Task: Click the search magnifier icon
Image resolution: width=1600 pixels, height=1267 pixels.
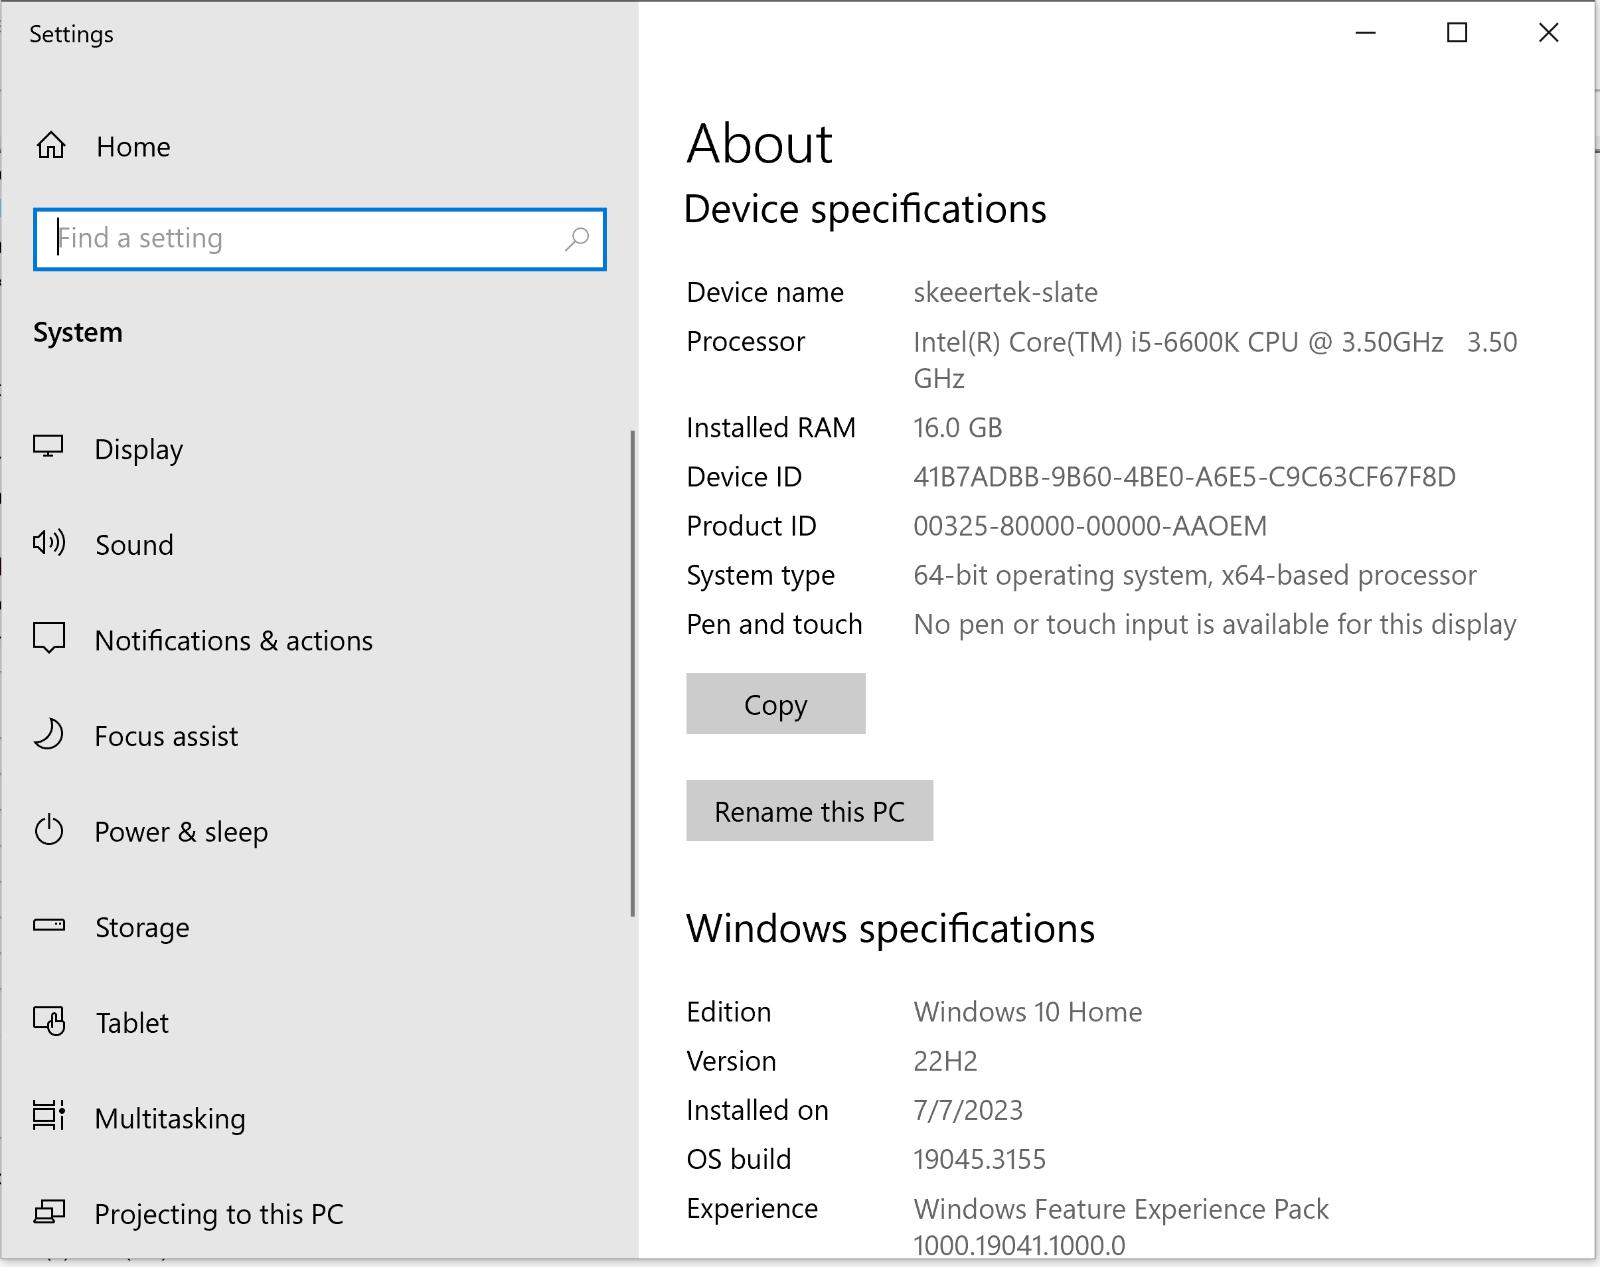Action: point(577,239)
